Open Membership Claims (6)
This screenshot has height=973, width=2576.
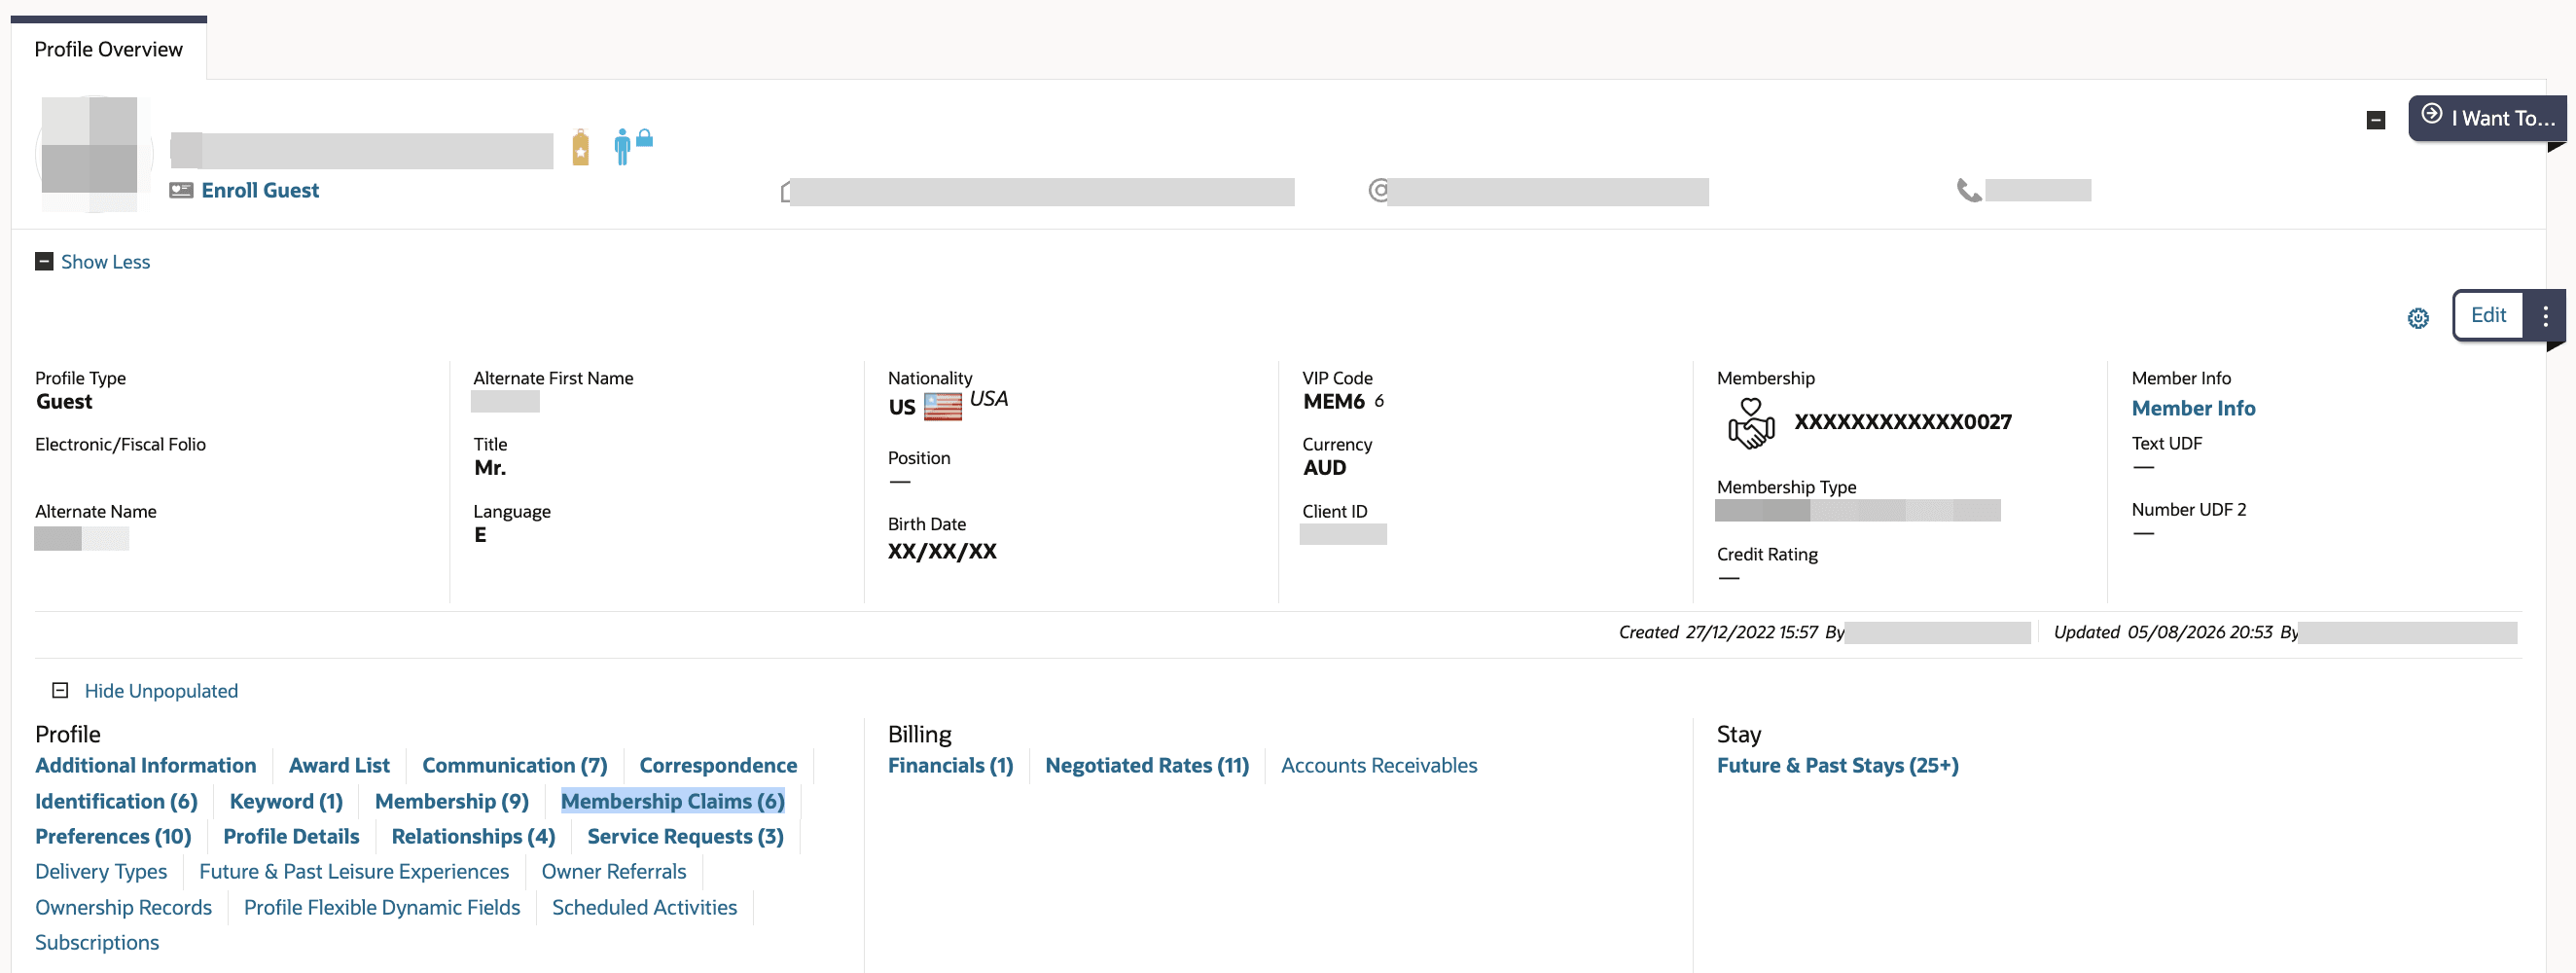click(x=672, y=801)
